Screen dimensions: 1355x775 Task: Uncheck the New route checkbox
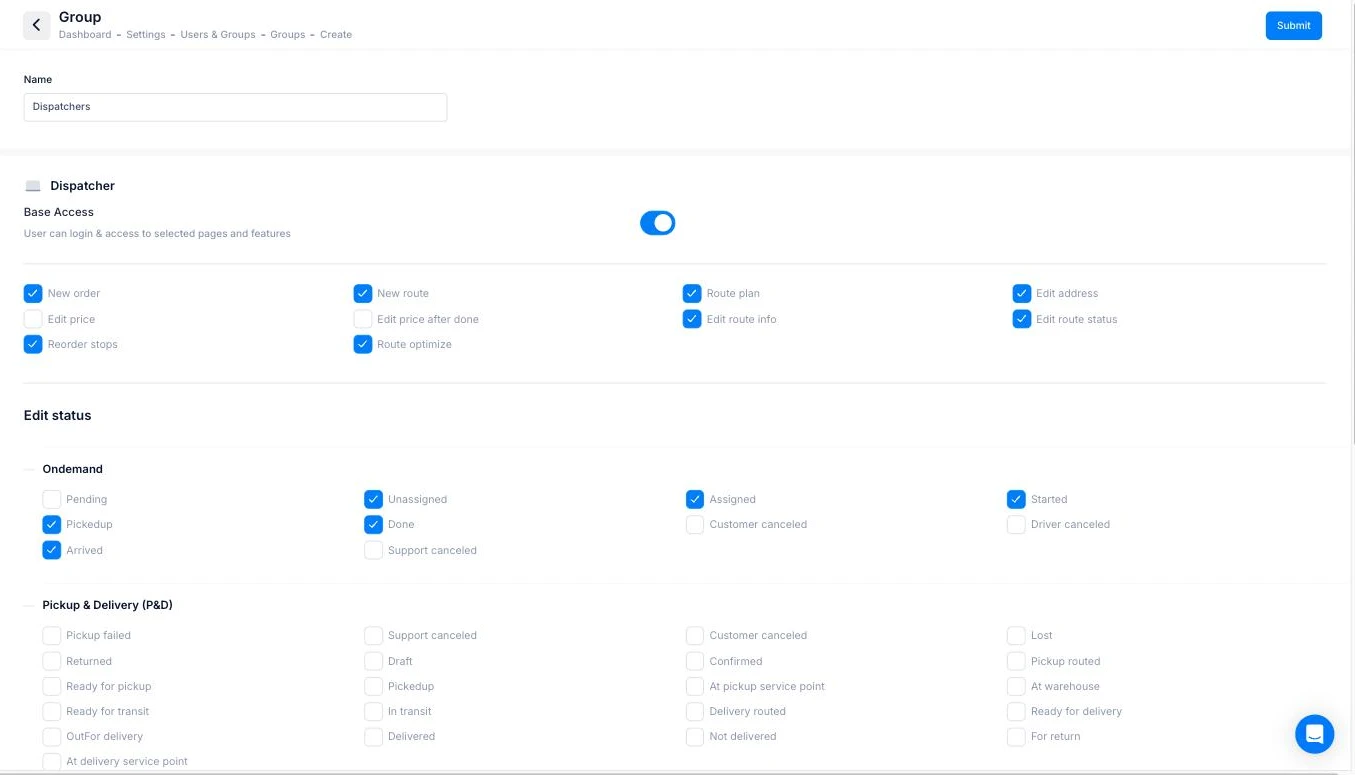tap(363, 293)
